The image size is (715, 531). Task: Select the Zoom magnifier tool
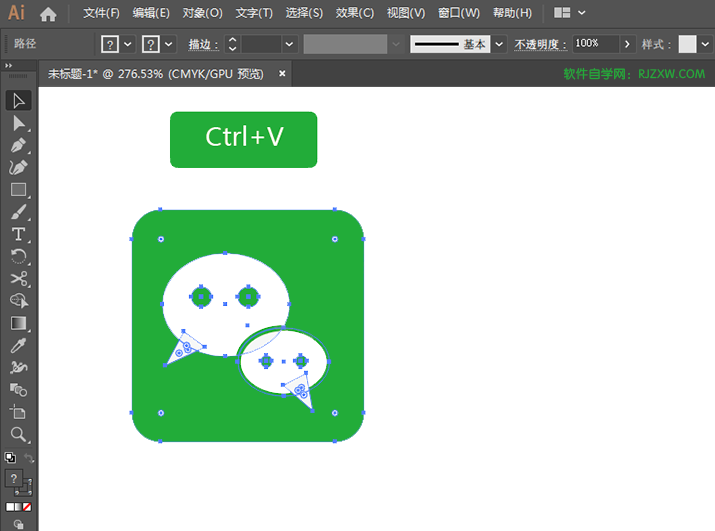tap(18, 434)
